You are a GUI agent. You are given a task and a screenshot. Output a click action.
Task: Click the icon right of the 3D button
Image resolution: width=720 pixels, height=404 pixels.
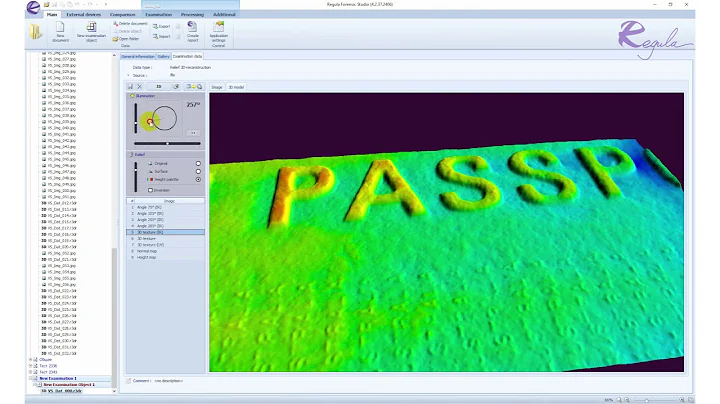tap(176, 86)
